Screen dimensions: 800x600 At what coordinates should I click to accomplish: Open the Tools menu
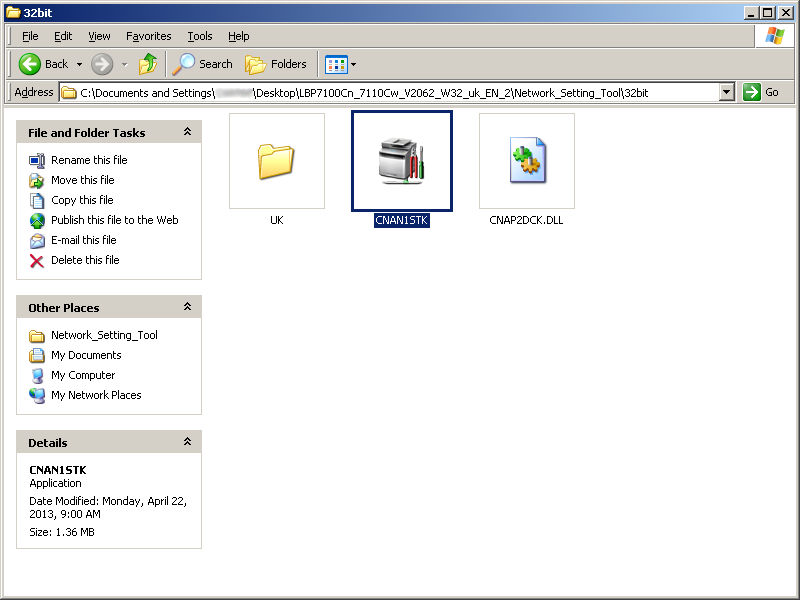(x=200, y=36)
